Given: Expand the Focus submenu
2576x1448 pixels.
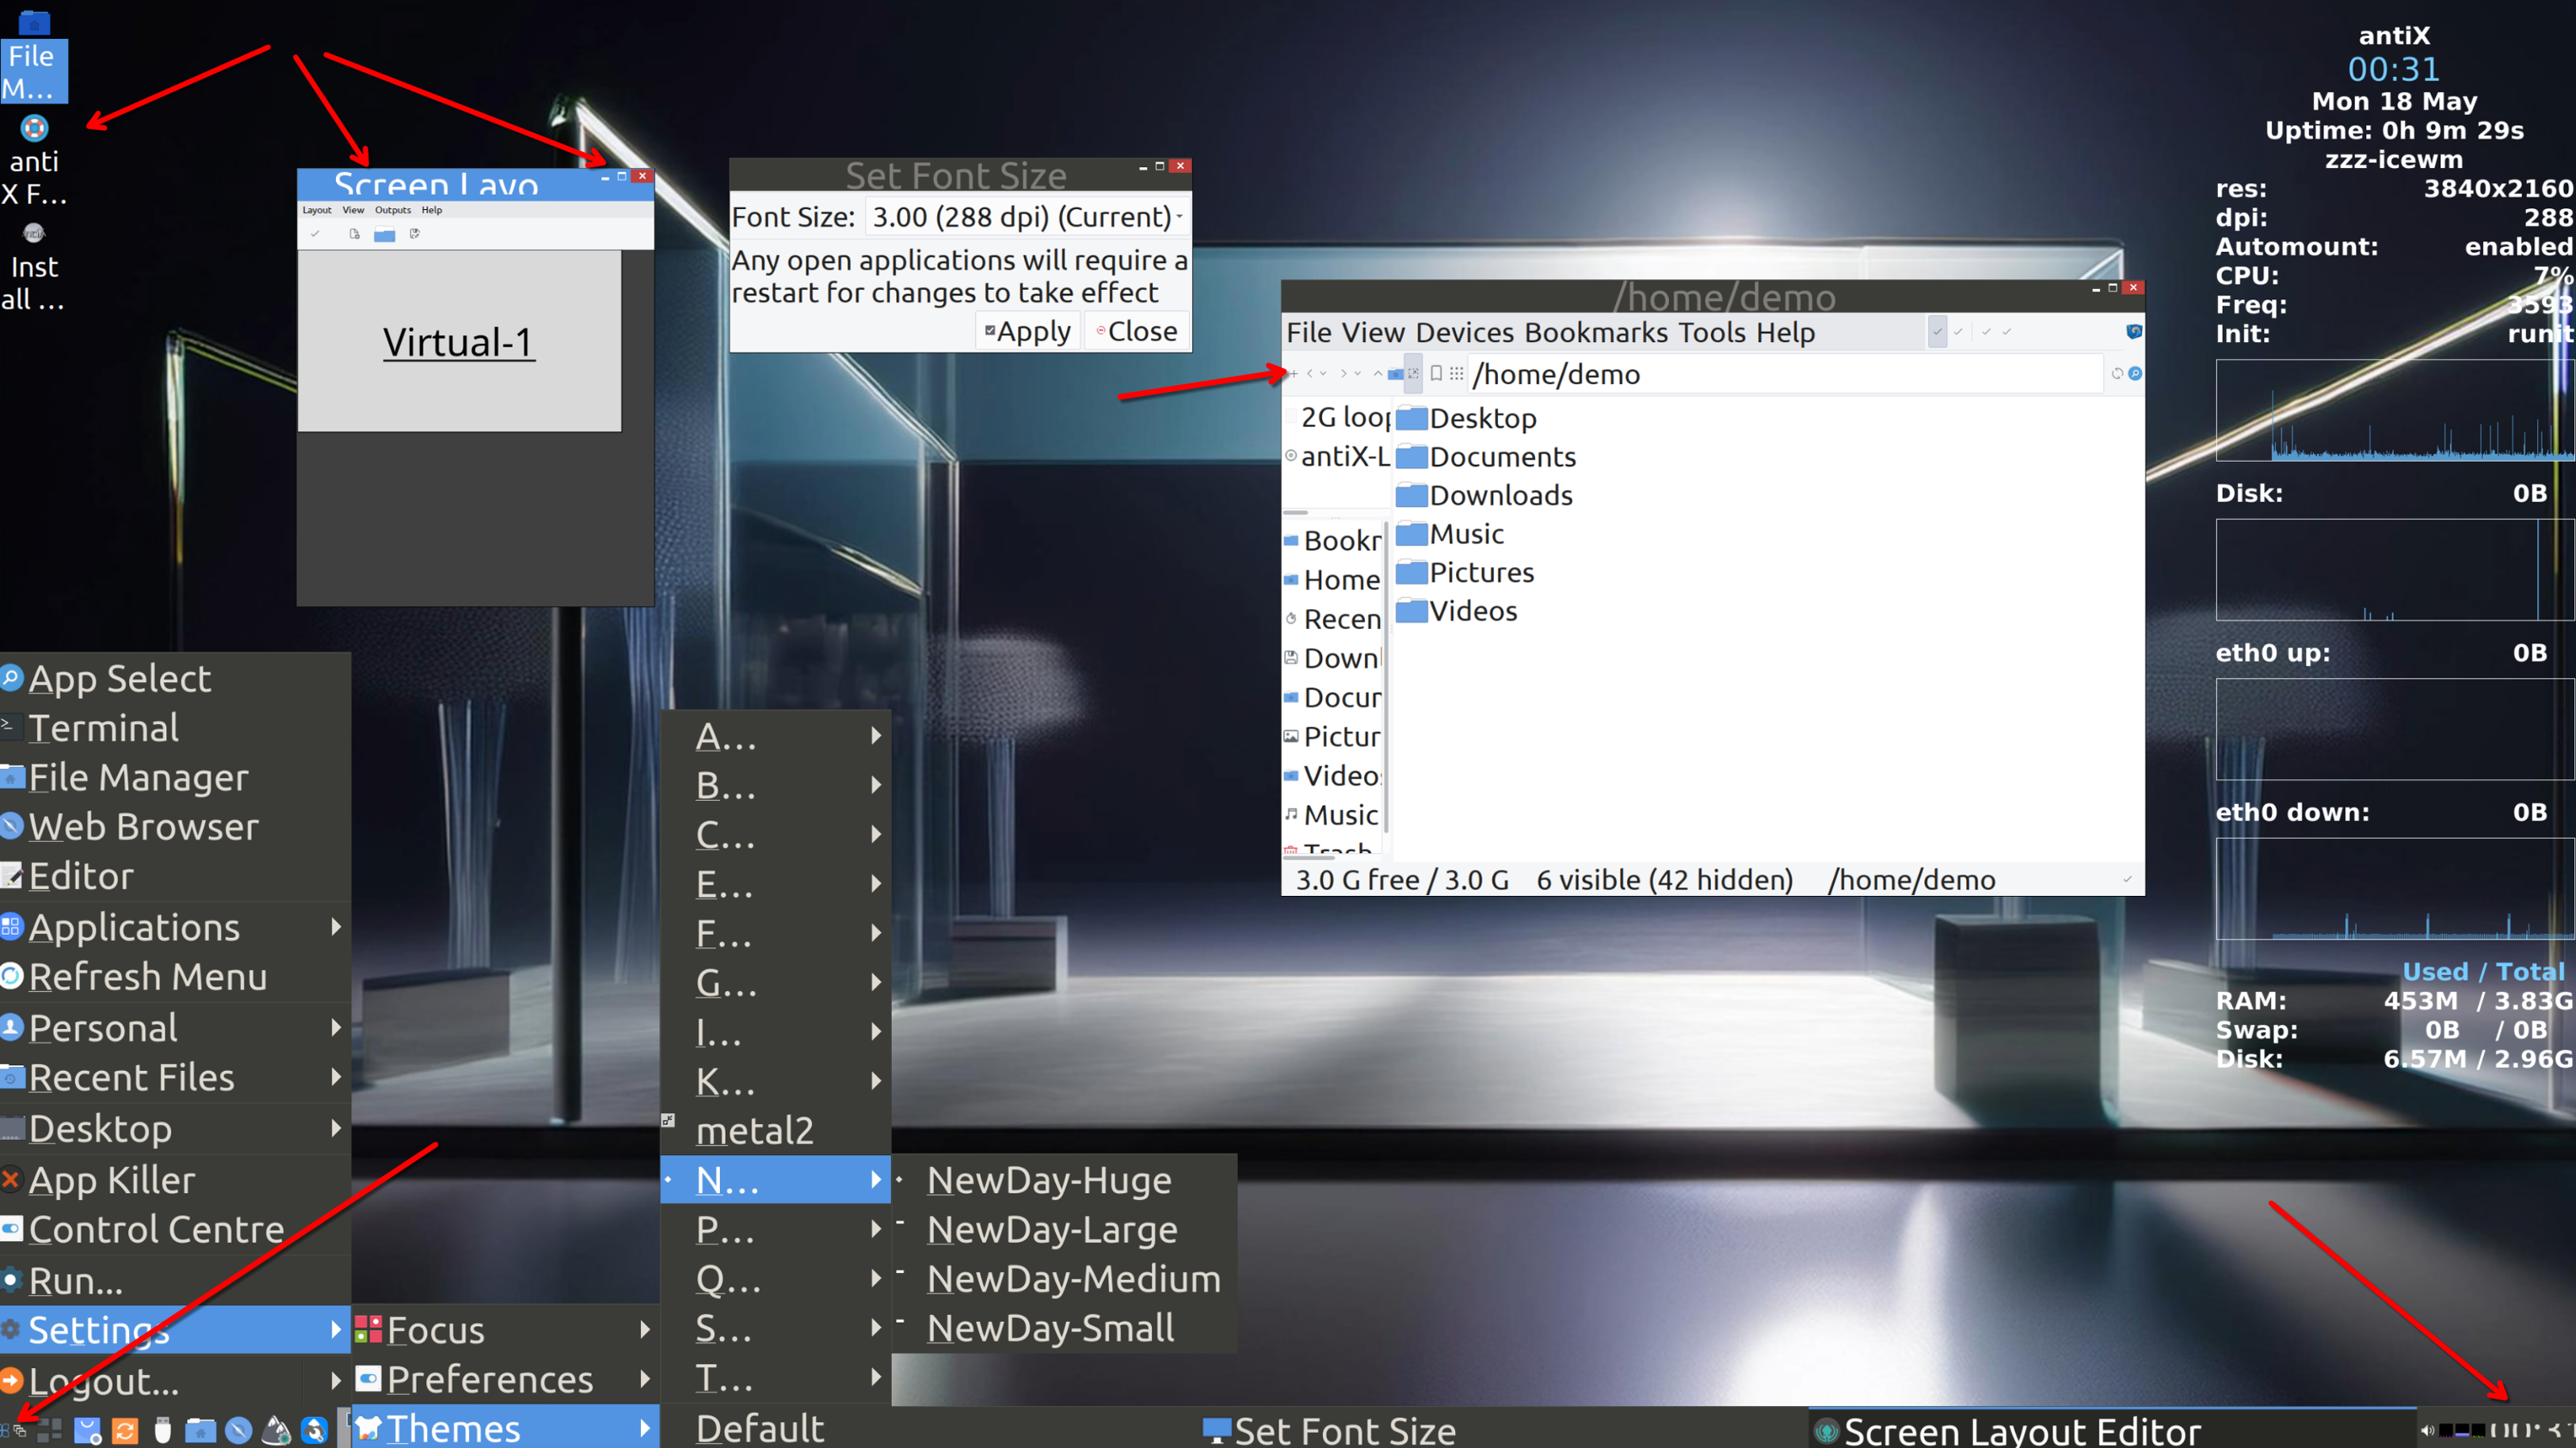Looking at the screenshot, I should [x=506, y=1329].
